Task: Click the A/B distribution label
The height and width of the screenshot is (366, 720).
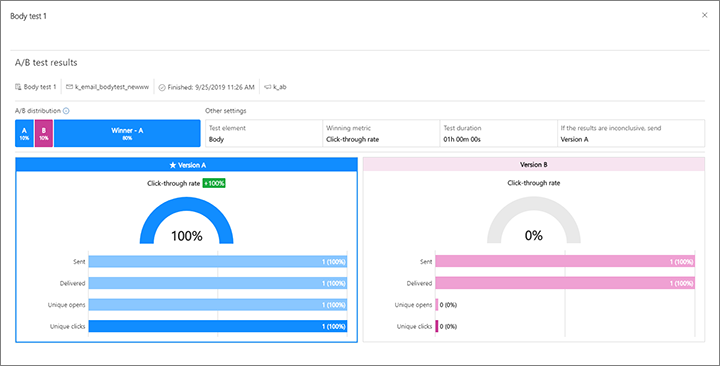Action: pyautogui.click(x=38, y=111)
